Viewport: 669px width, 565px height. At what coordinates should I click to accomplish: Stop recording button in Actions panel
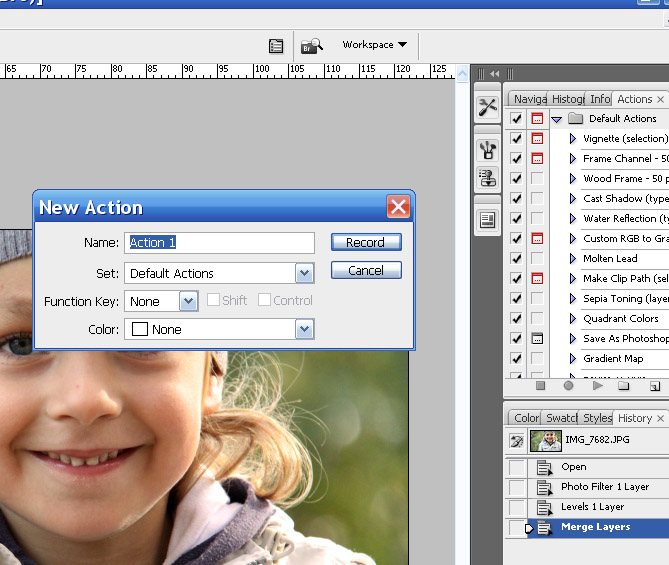(x=541, y=386)
